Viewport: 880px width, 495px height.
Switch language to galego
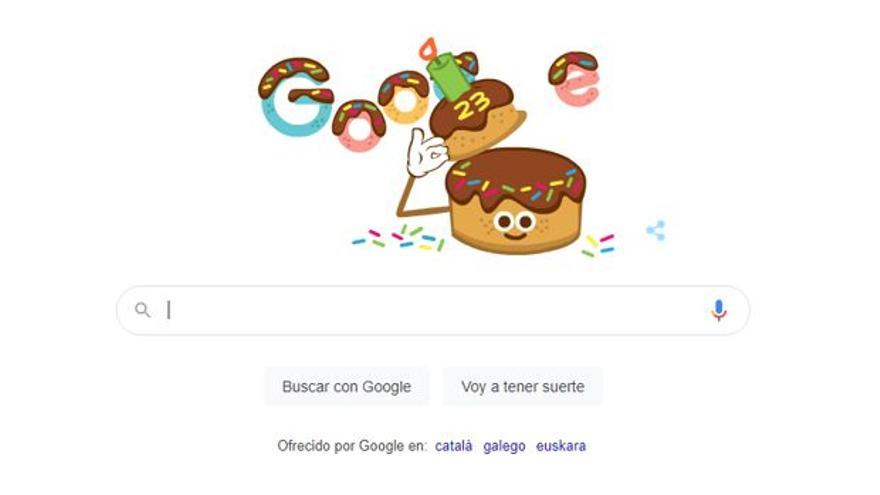pos(504,446)
